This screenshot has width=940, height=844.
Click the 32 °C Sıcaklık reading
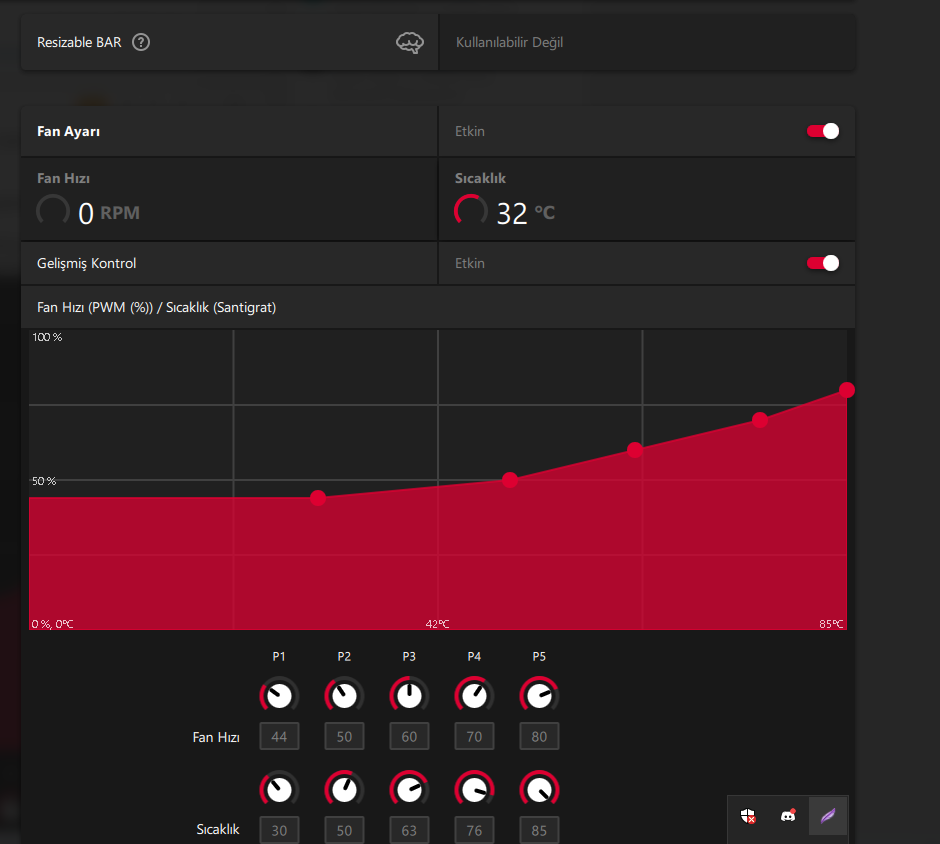coord(526,213)
